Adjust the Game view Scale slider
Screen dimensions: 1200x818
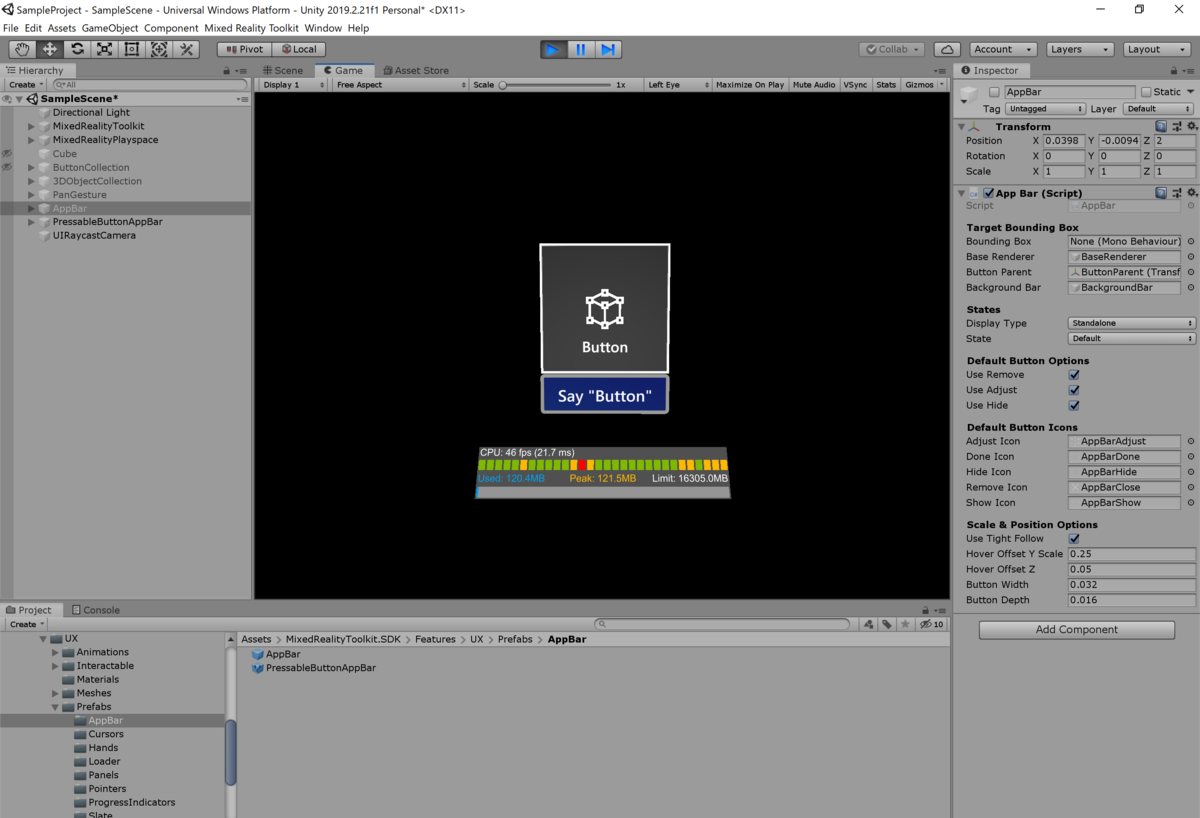point(555,85)
